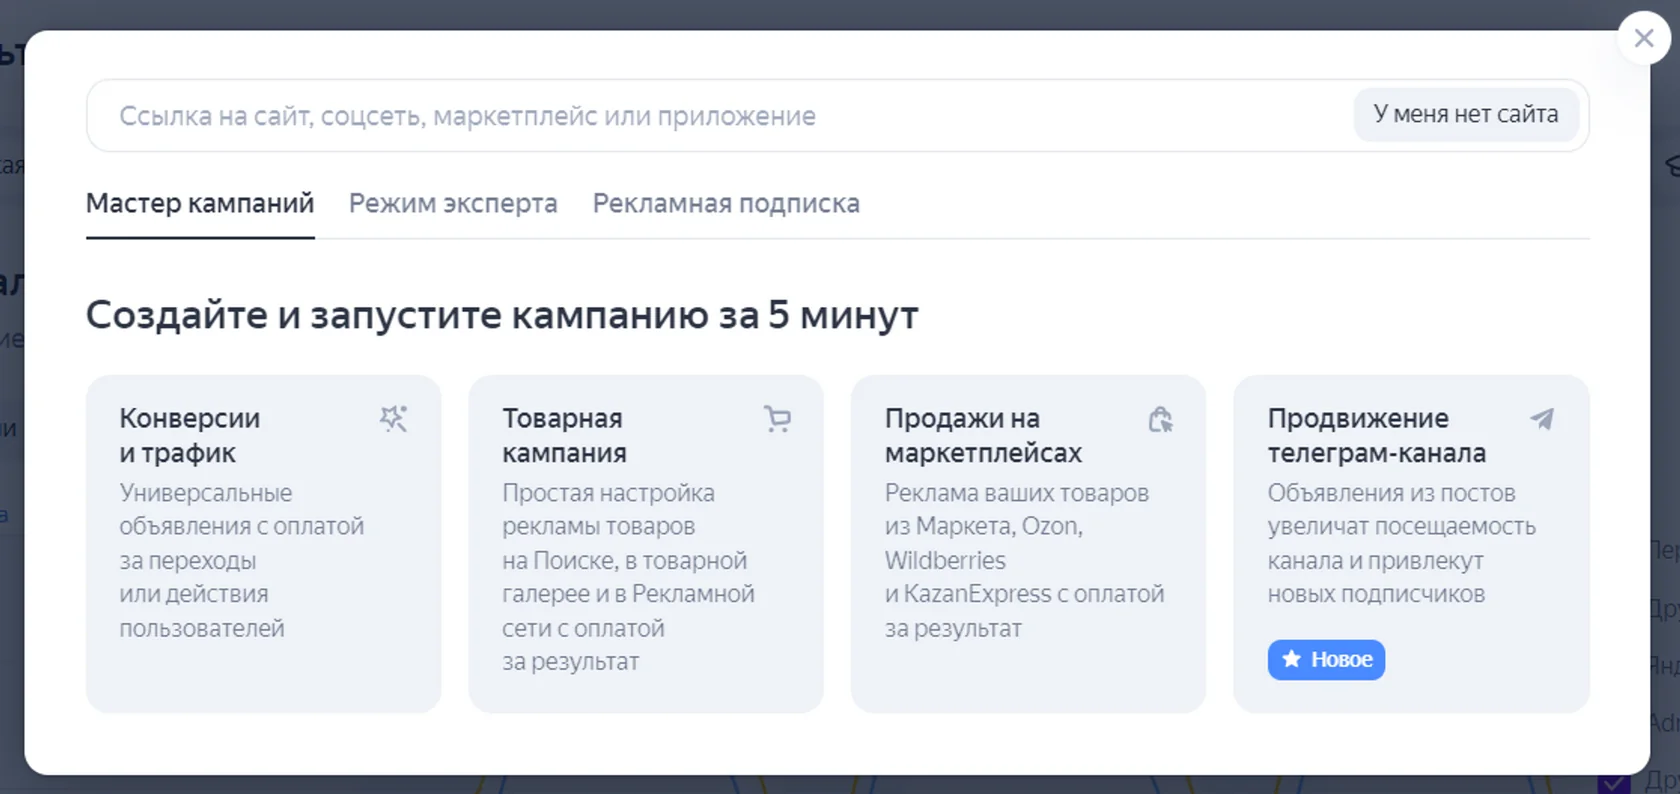Click the heading Создайте и запустите кампанию за 5 минут

pyautogui.click(x=502, y=315)
